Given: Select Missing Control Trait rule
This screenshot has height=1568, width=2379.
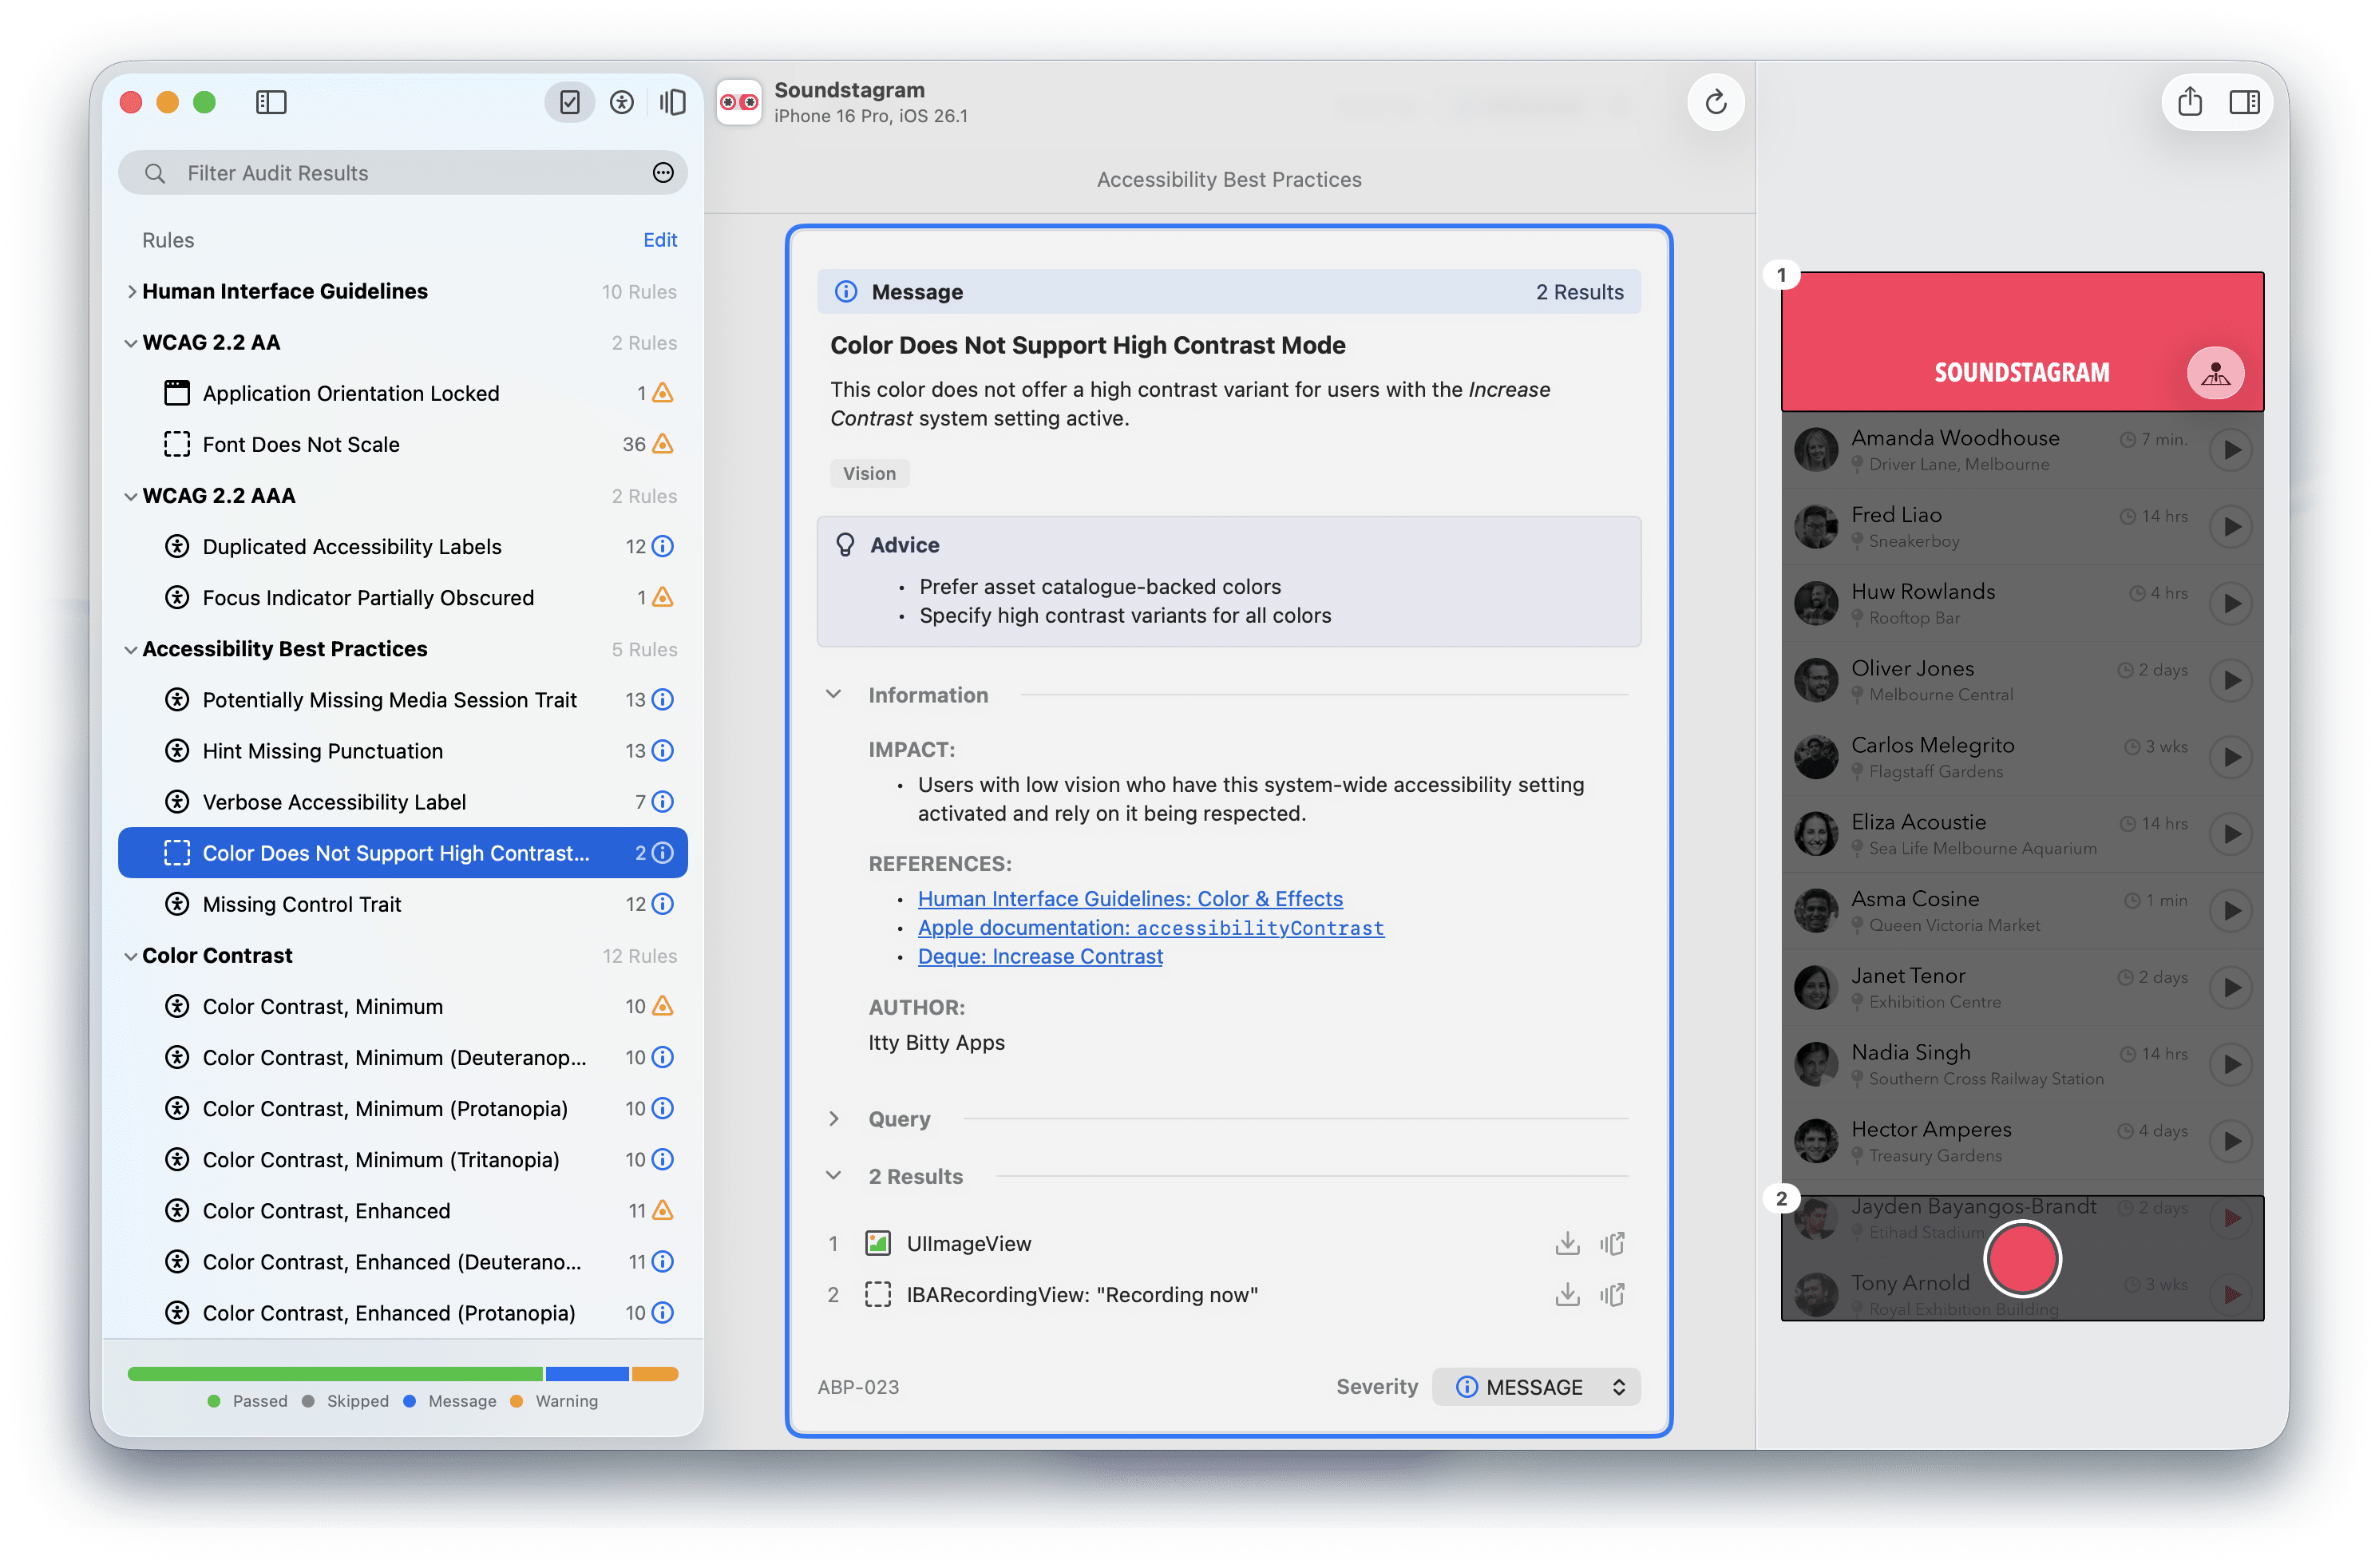Looking at the screenshot, I should (x=301, y=904).
